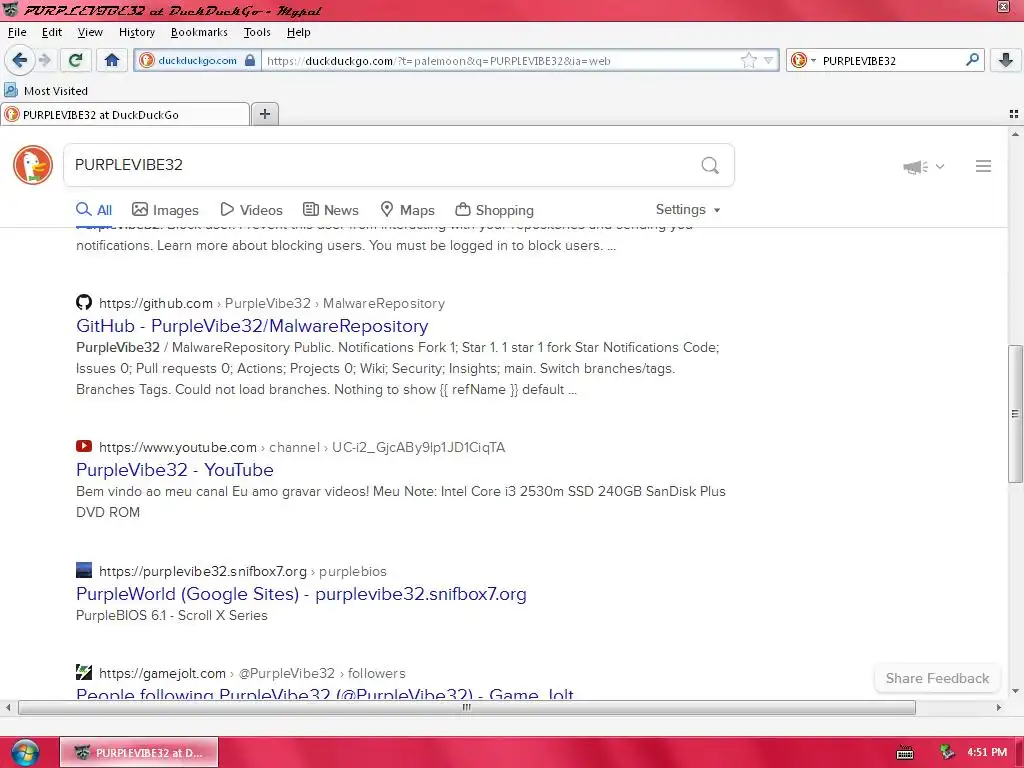The height and width of the screenshot is (768, 1024).
Task: Click the scroll down arrow
Action: [1015, 691]
